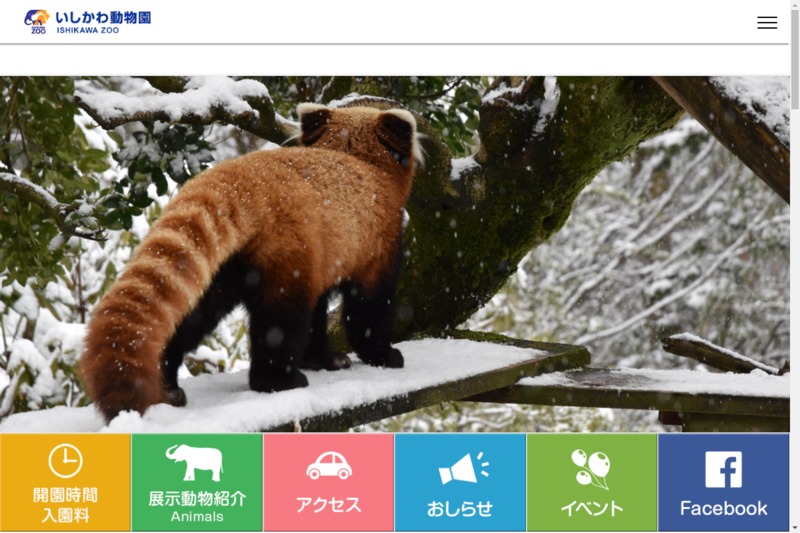Screen dimensions: 800x533
Task: Click the Facebook text label
Action: (723, 508)
